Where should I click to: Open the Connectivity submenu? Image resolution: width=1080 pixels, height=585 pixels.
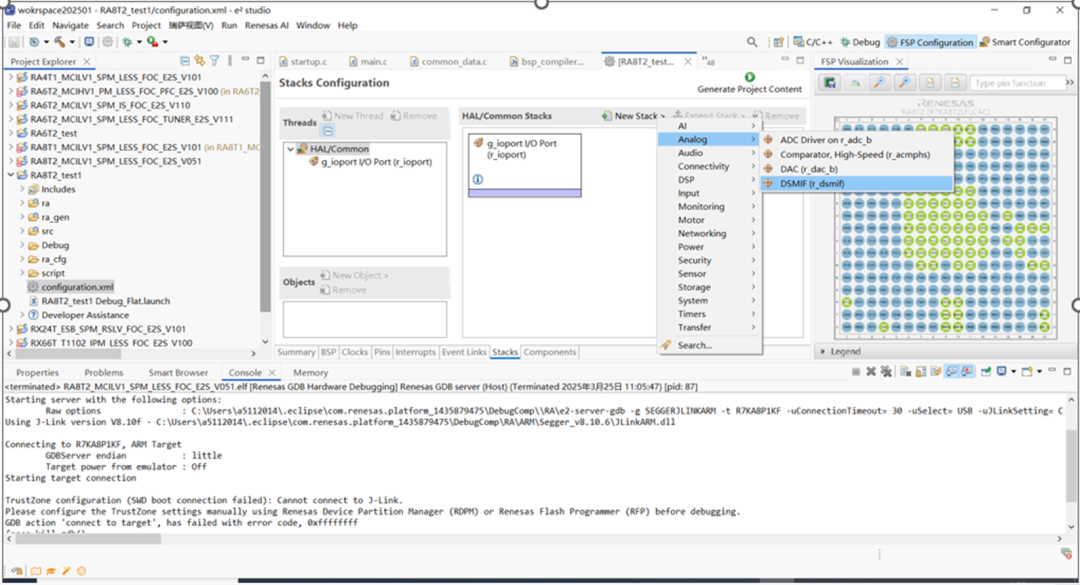point(709,166)
